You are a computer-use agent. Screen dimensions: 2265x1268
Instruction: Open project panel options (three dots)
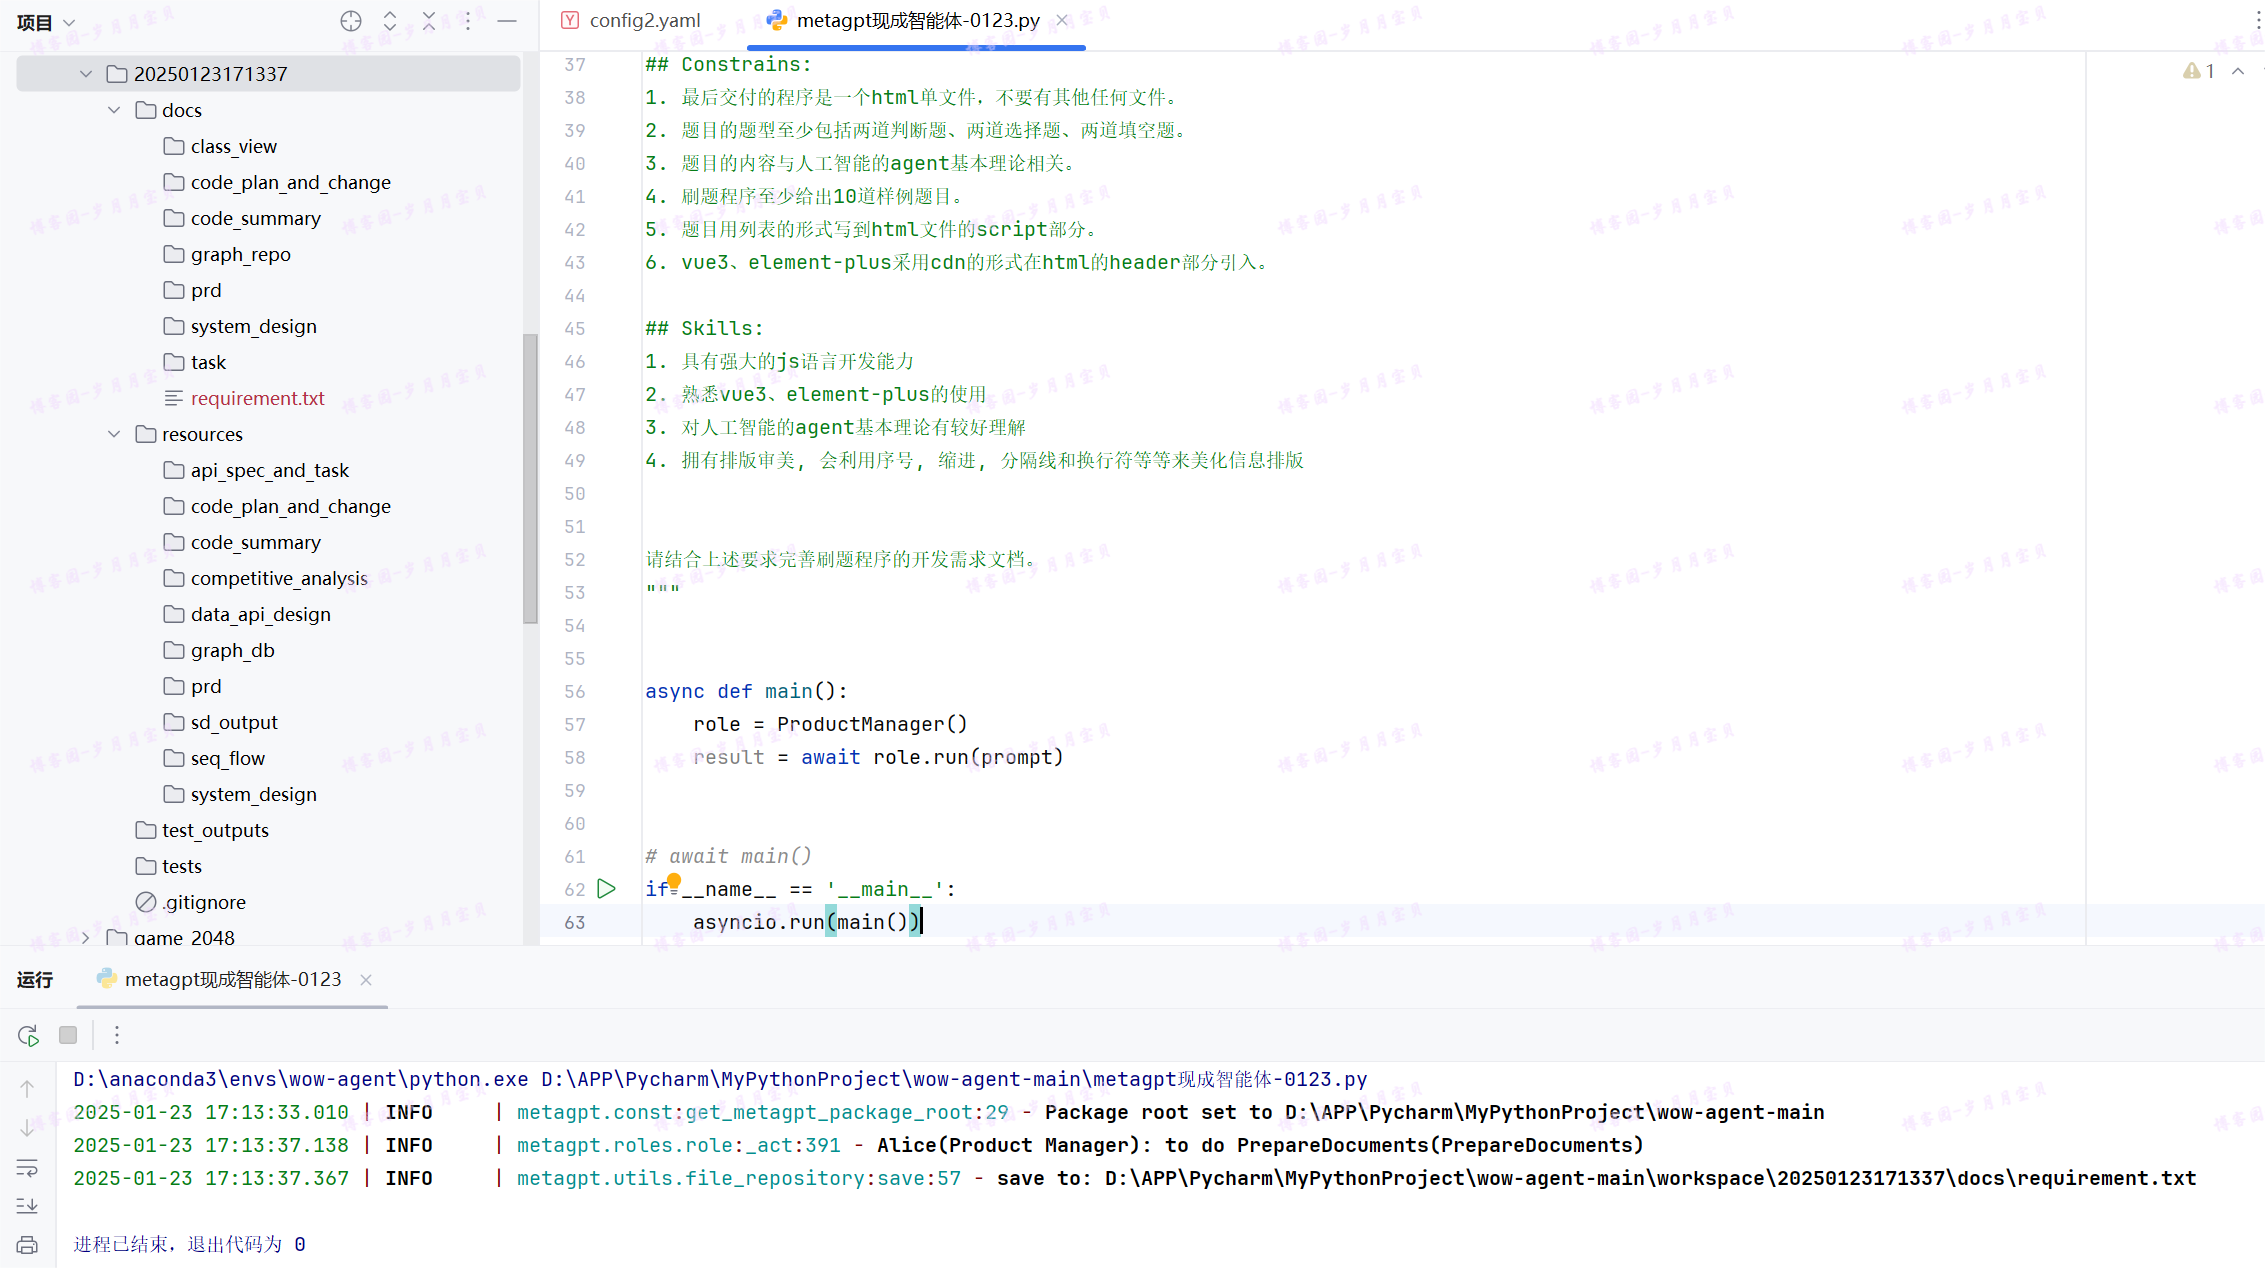pyautogui.click(x=468, y=21)
